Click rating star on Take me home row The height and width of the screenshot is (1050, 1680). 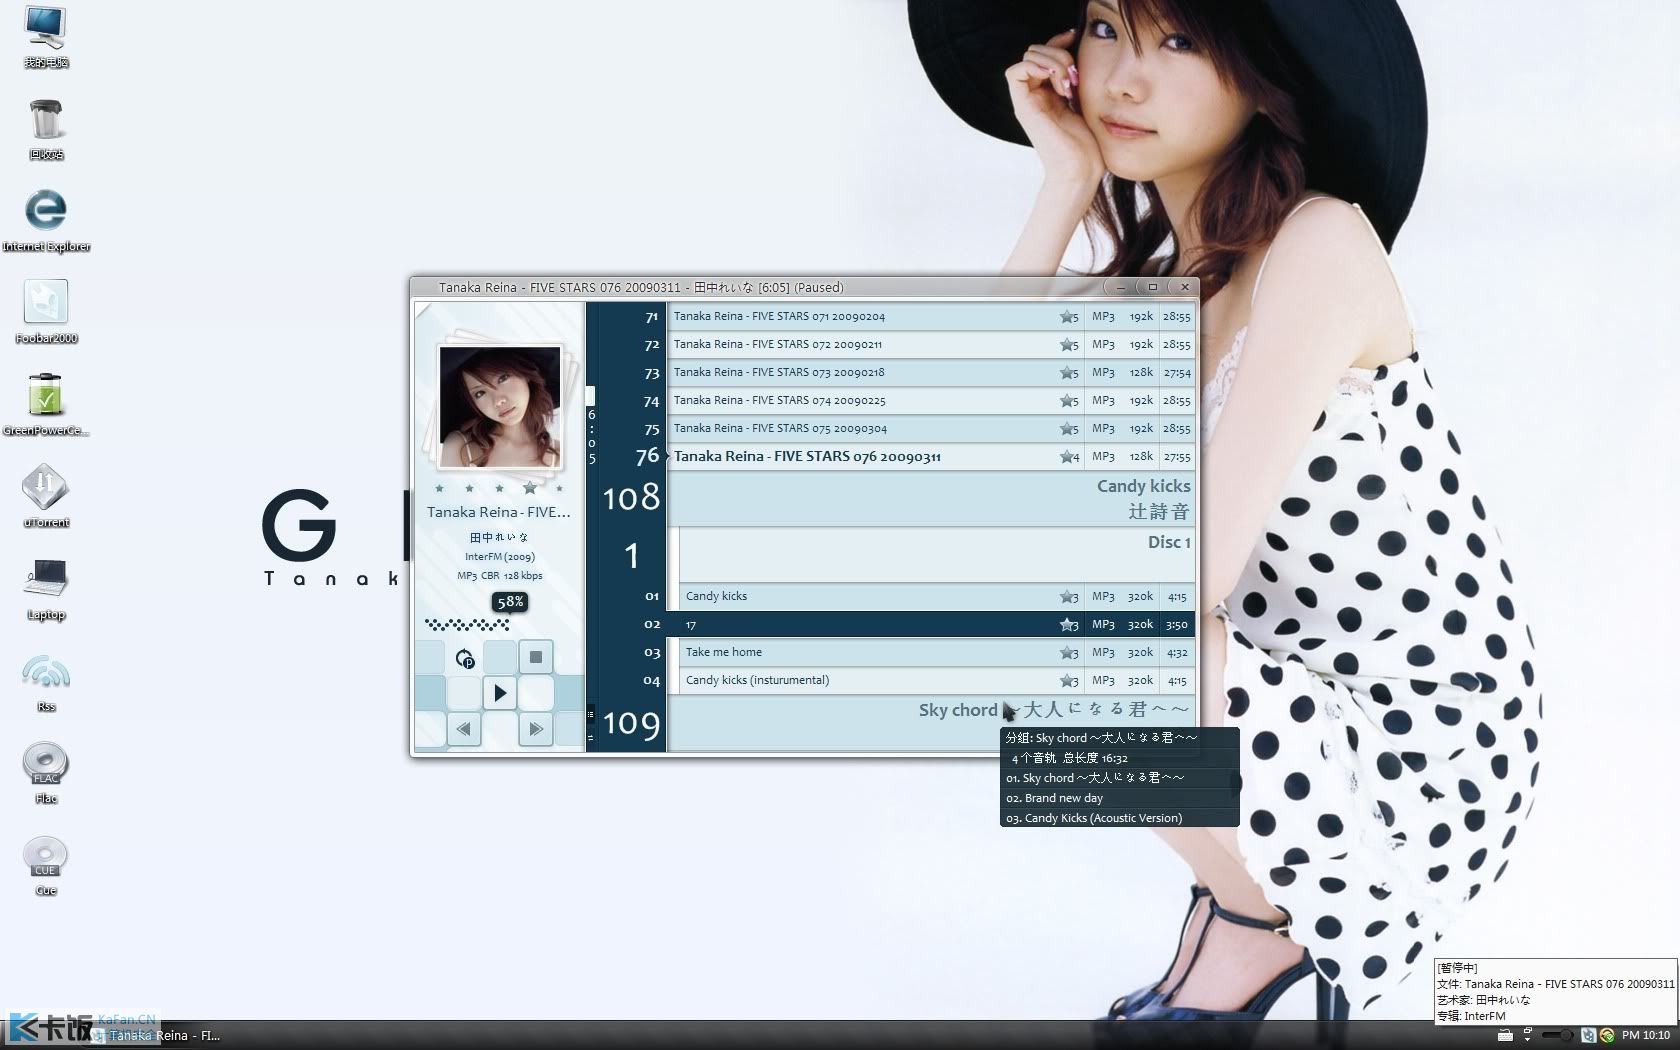[1069, 653]
